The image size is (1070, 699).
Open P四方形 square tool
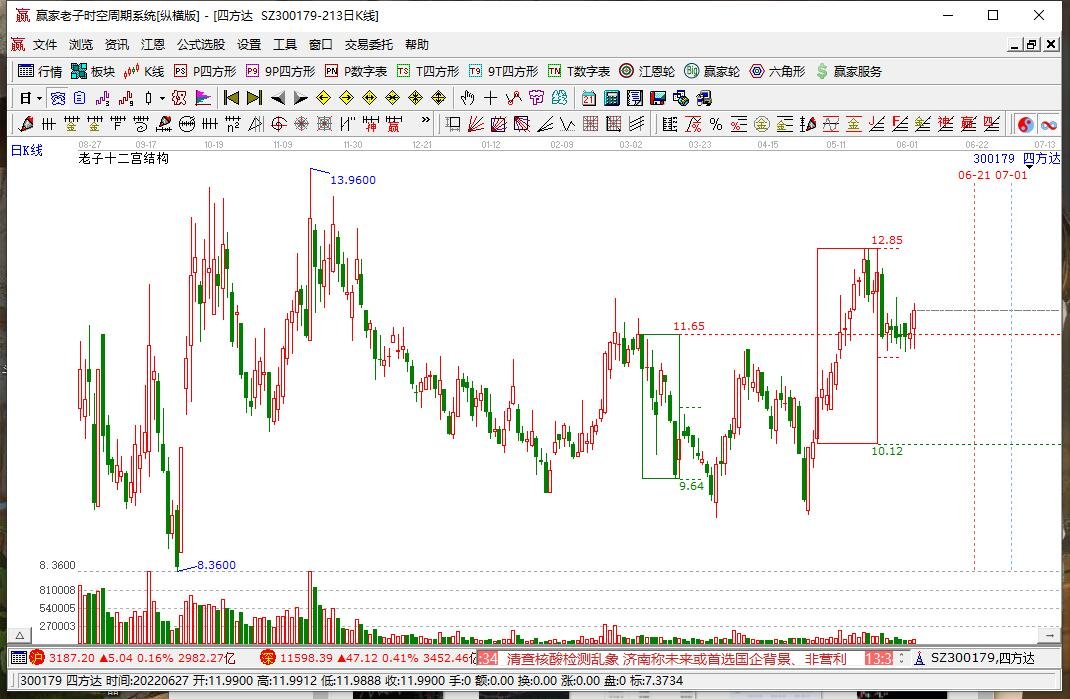[x=205, y=71]
